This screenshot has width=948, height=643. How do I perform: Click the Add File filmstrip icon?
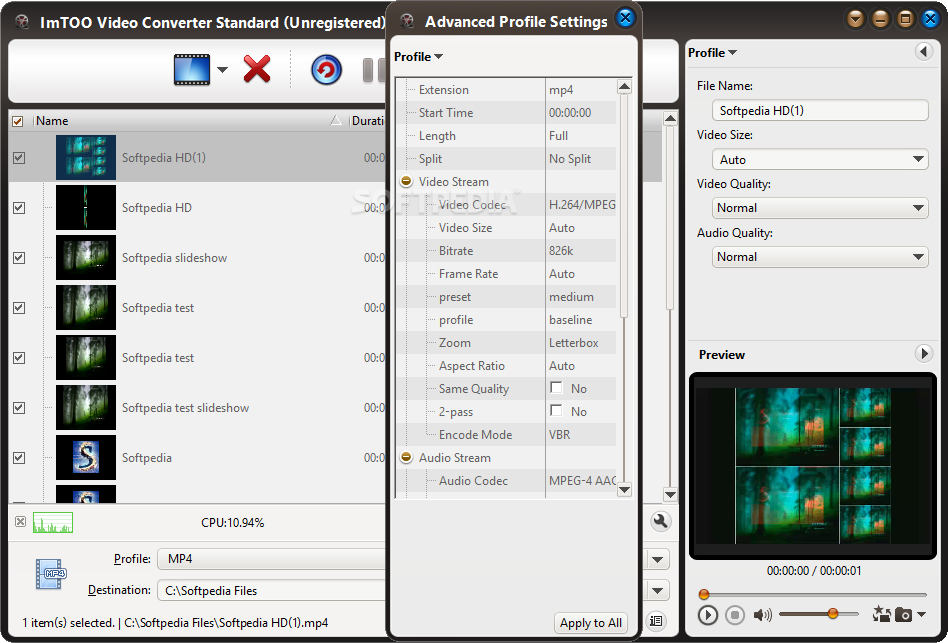pyautogui.click(x=192, y=69)
